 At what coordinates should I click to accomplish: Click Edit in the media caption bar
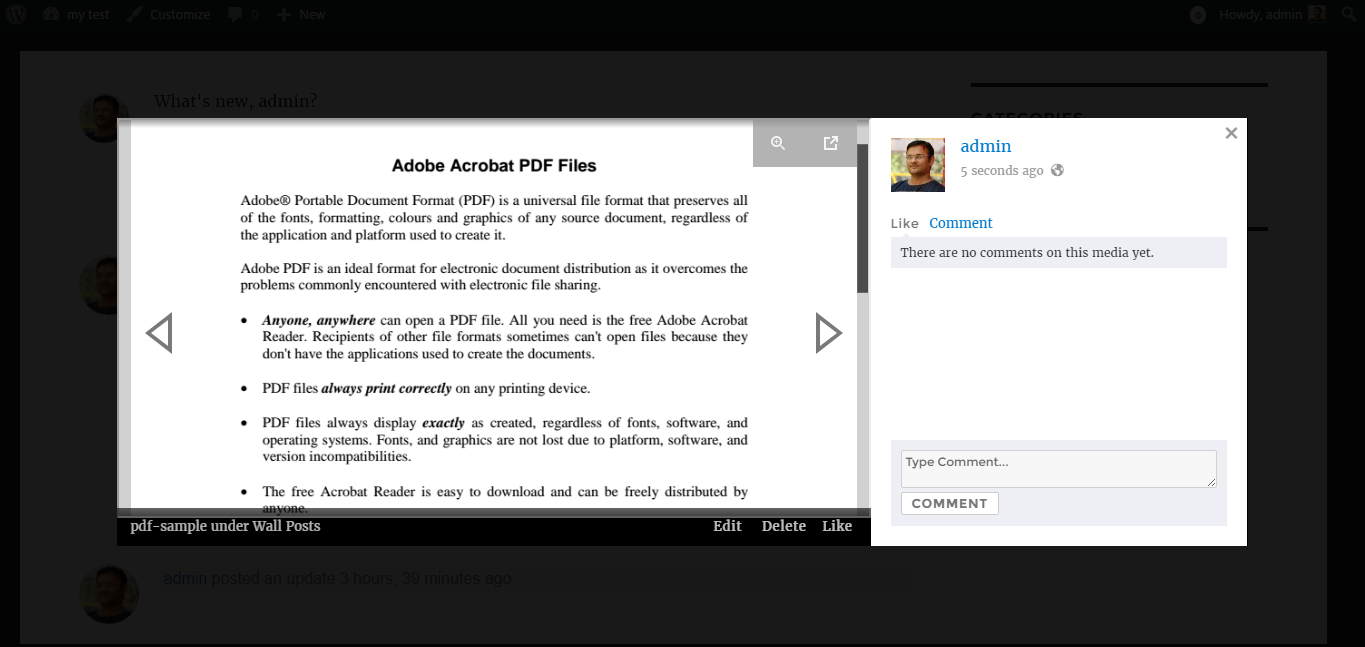click(727, 526)
